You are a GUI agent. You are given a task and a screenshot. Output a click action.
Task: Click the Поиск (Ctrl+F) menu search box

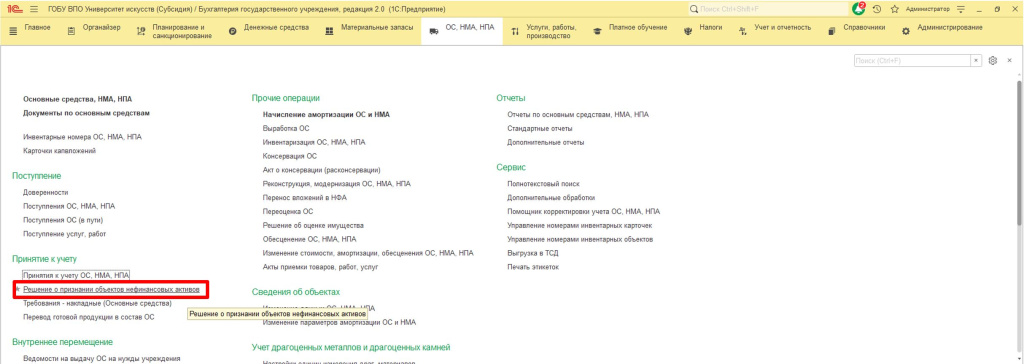912,60
